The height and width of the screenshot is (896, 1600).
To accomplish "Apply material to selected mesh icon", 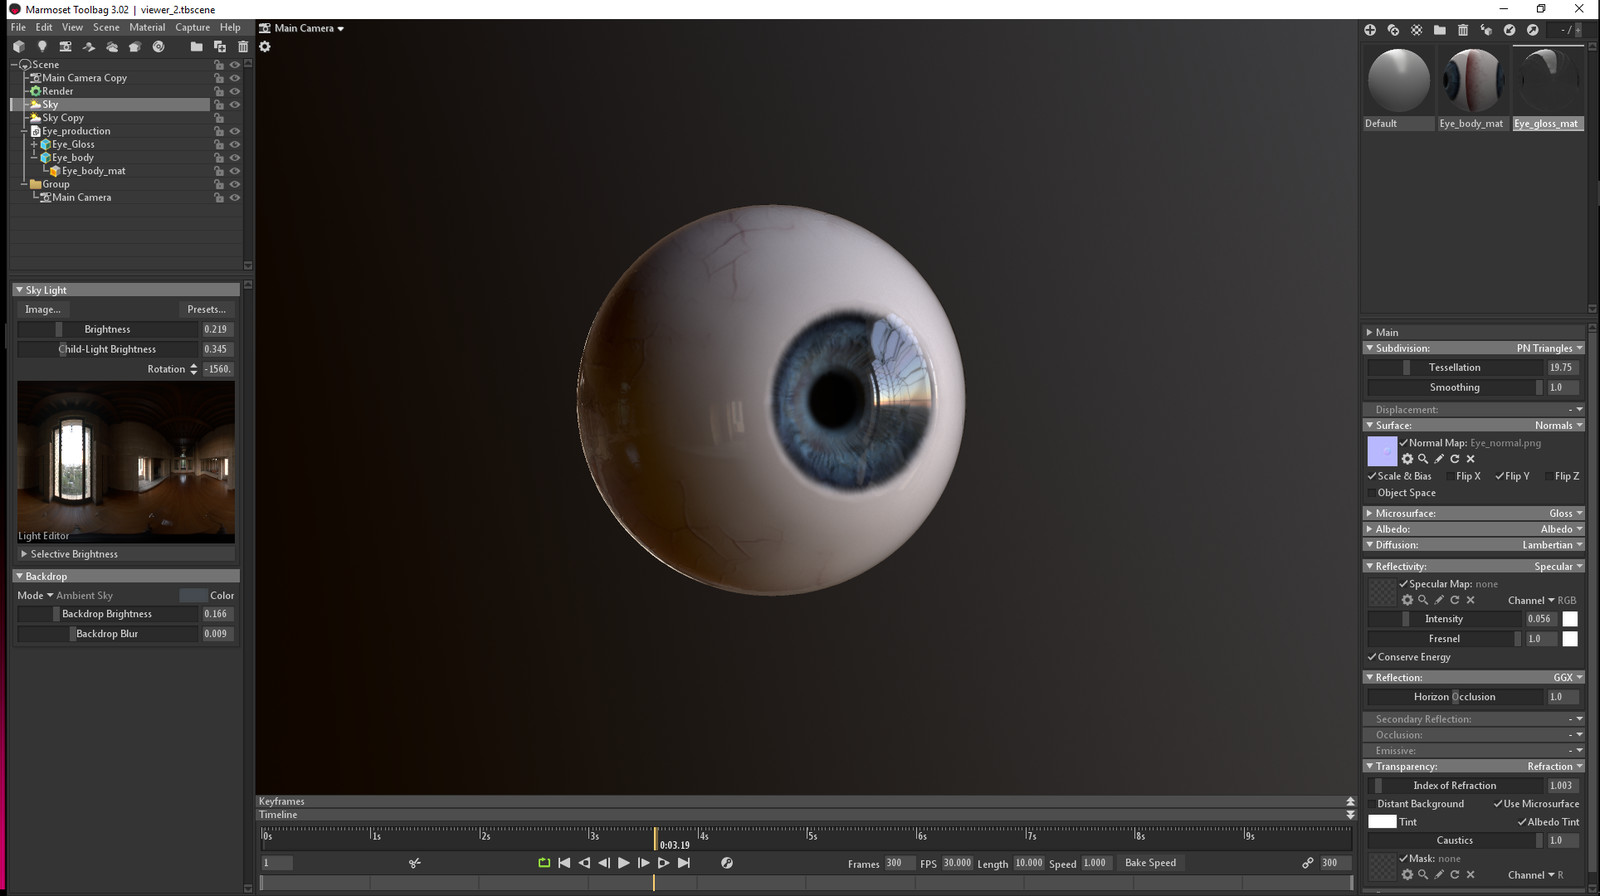I will coord(1486,30).
